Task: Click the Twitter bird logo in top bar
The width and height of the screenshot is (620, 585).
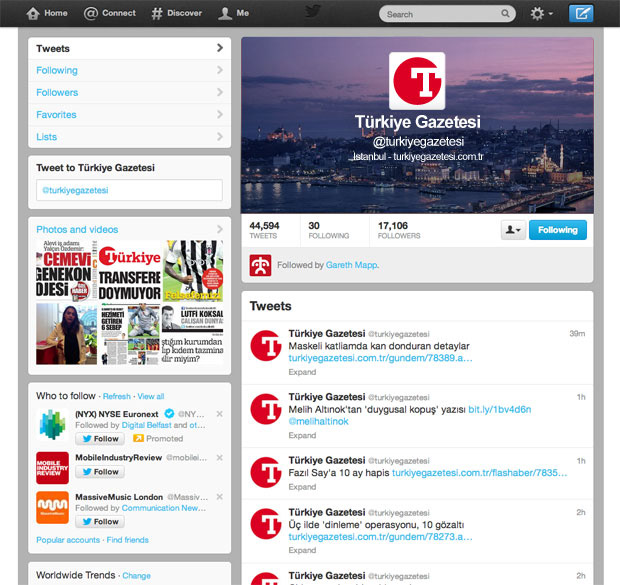Action: coord(312,11)
